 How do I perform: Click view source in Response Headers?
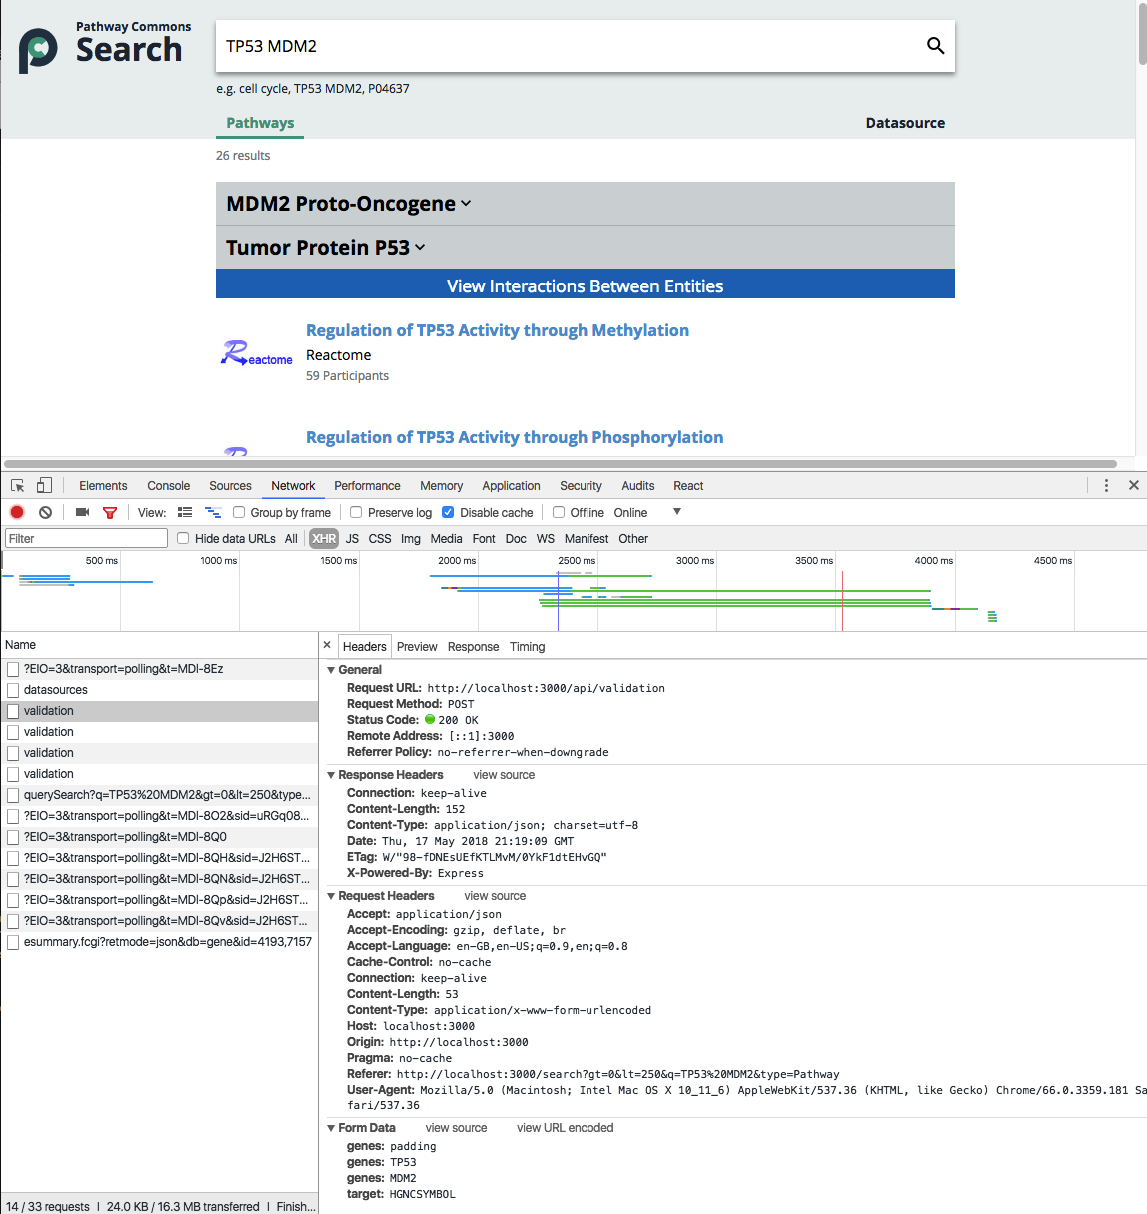pos(504,775)
